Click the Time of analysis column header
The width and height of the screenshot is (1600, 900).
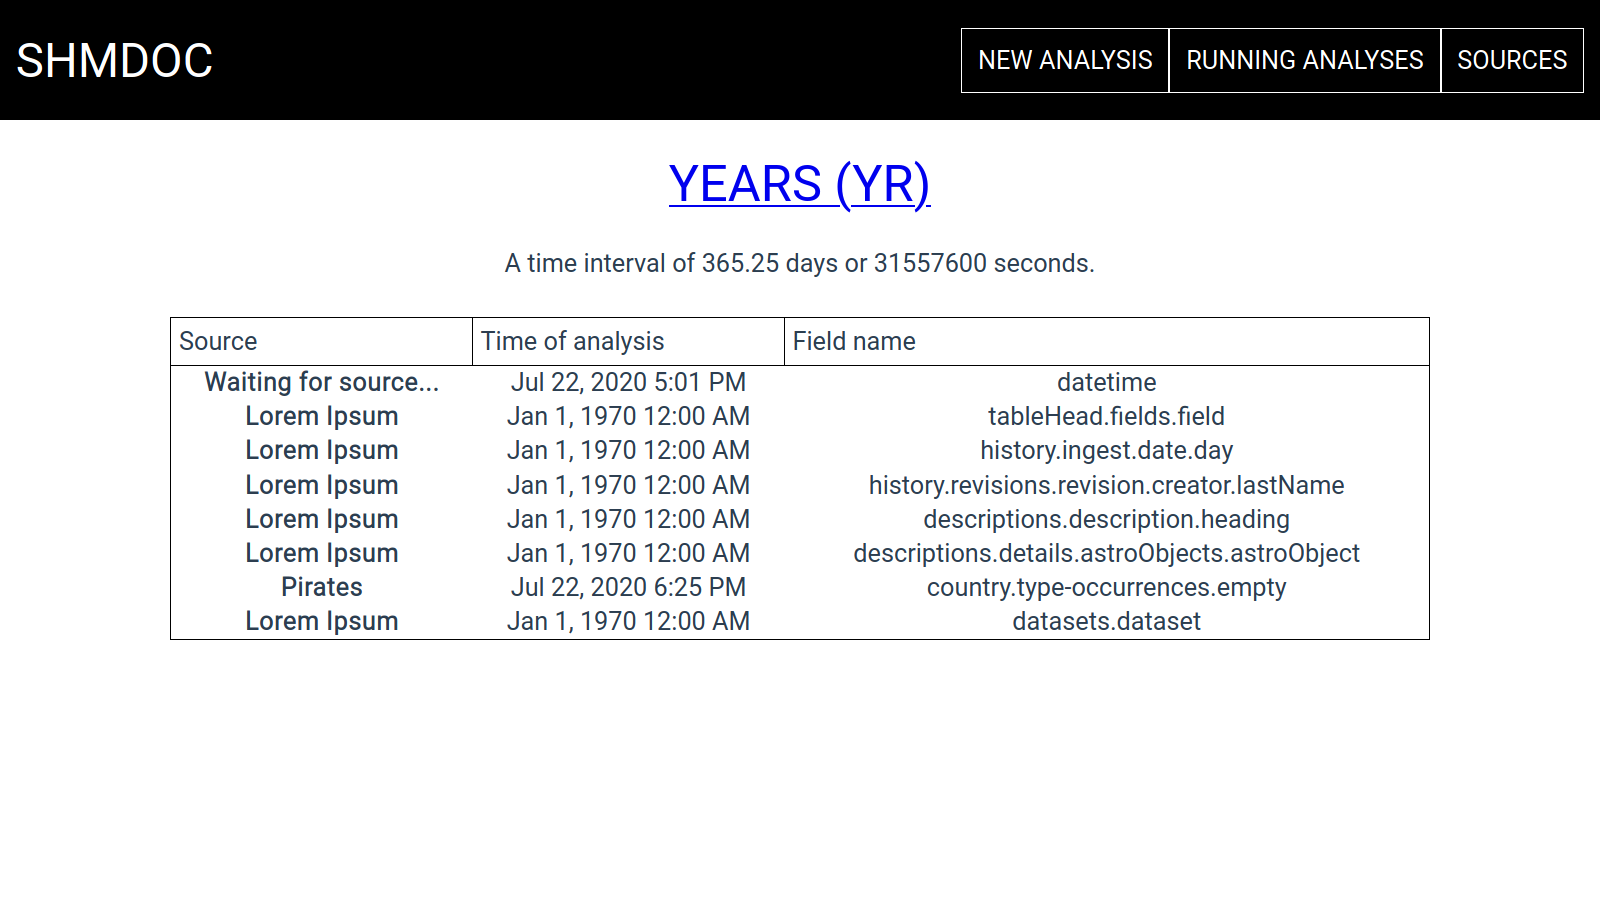(x=572, y=342)
